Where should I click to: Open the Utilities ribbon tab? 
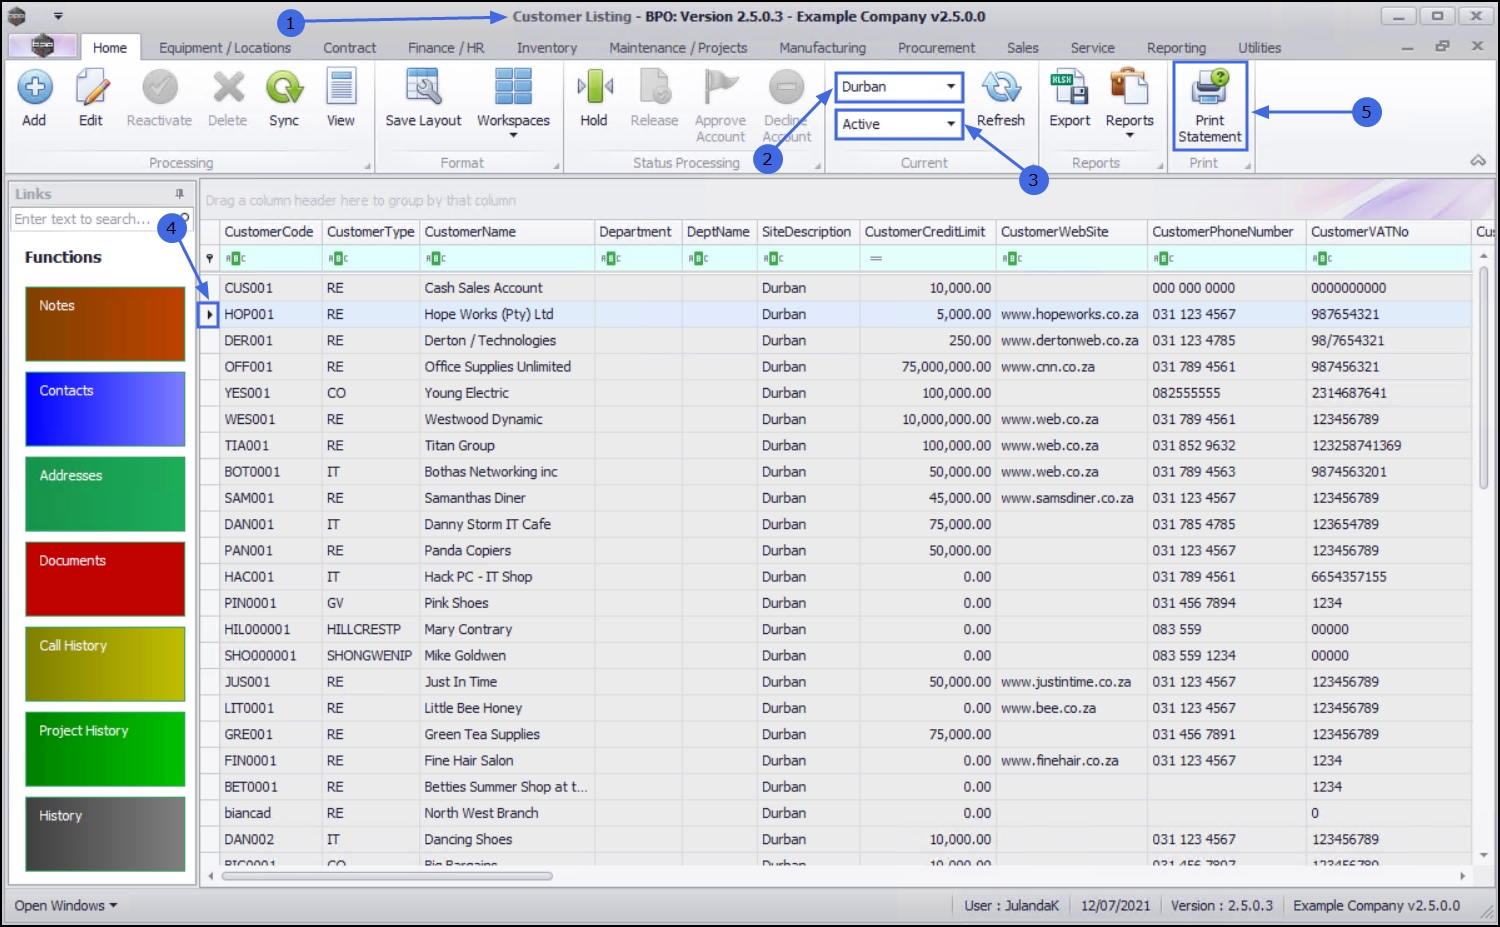[1260, 48]
